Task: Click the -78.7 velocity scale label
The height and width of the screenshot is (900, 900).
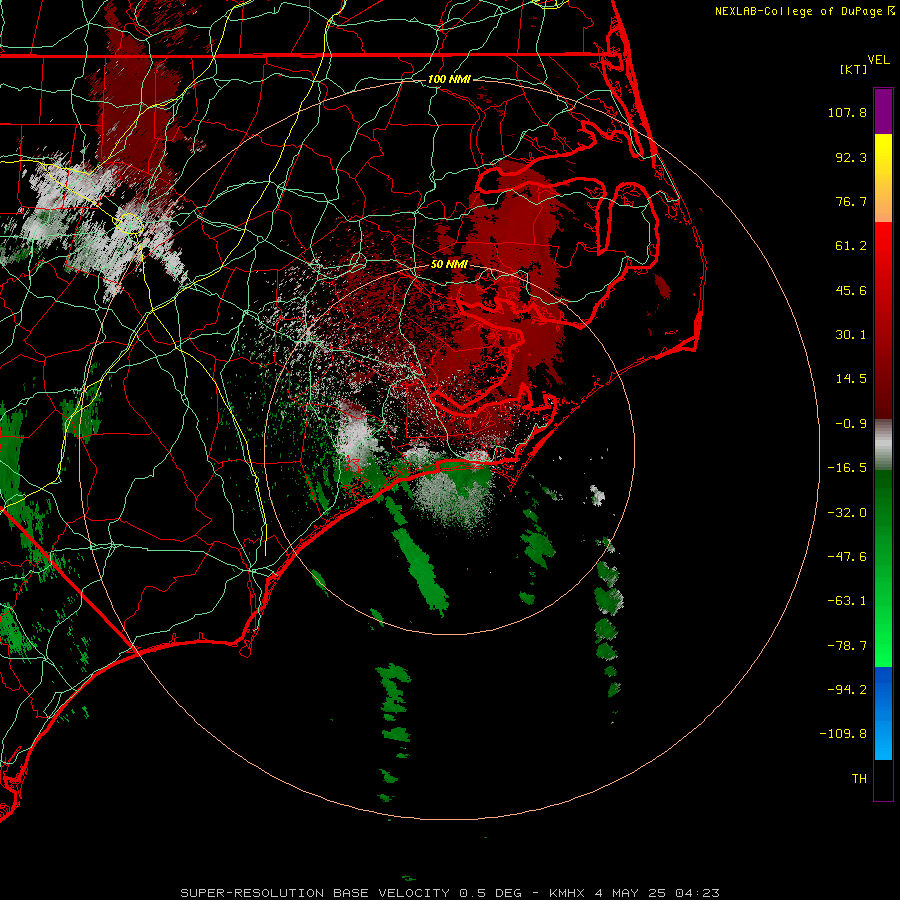Action: (x=847, y=646)
